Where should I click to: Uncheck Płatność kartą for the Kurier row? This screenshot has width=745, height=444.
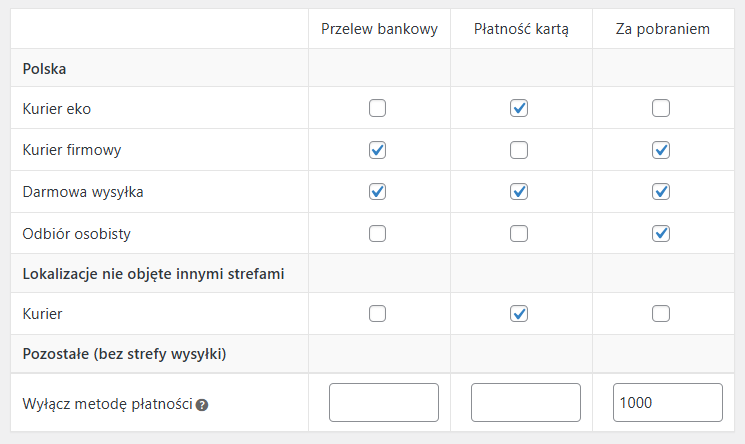tap(519, 314)
